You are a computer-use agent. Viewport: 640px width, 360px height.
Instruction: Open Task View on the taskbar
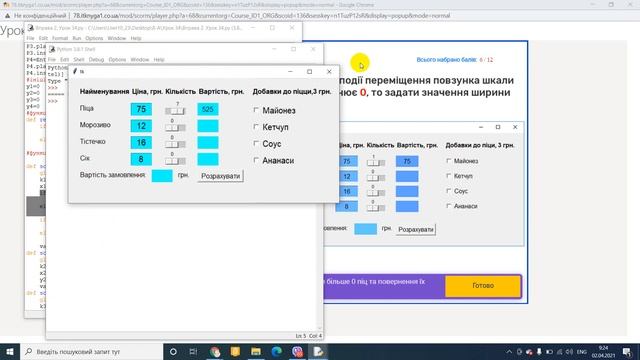(x=193, y=351)
